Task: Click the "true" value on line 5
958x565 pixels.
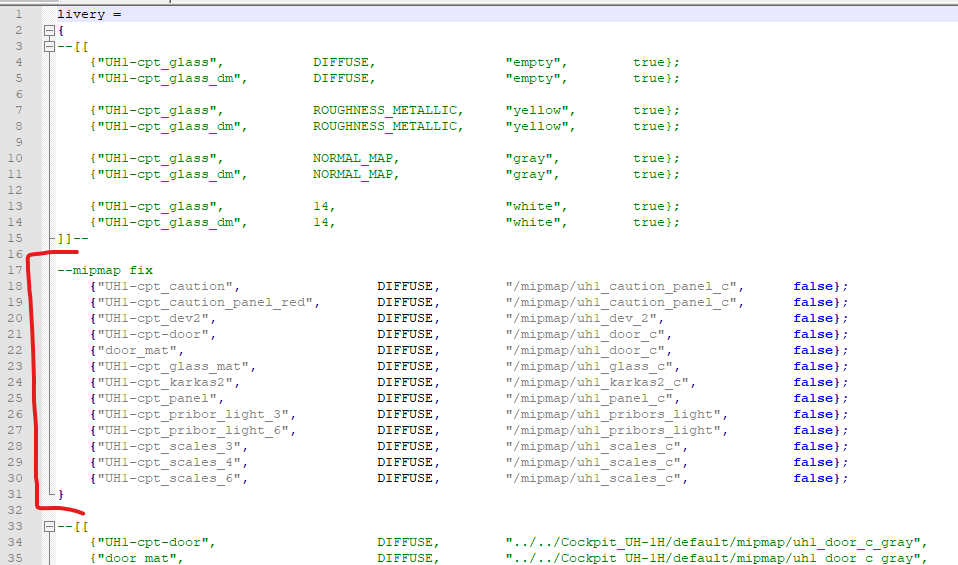Action: 649,78
